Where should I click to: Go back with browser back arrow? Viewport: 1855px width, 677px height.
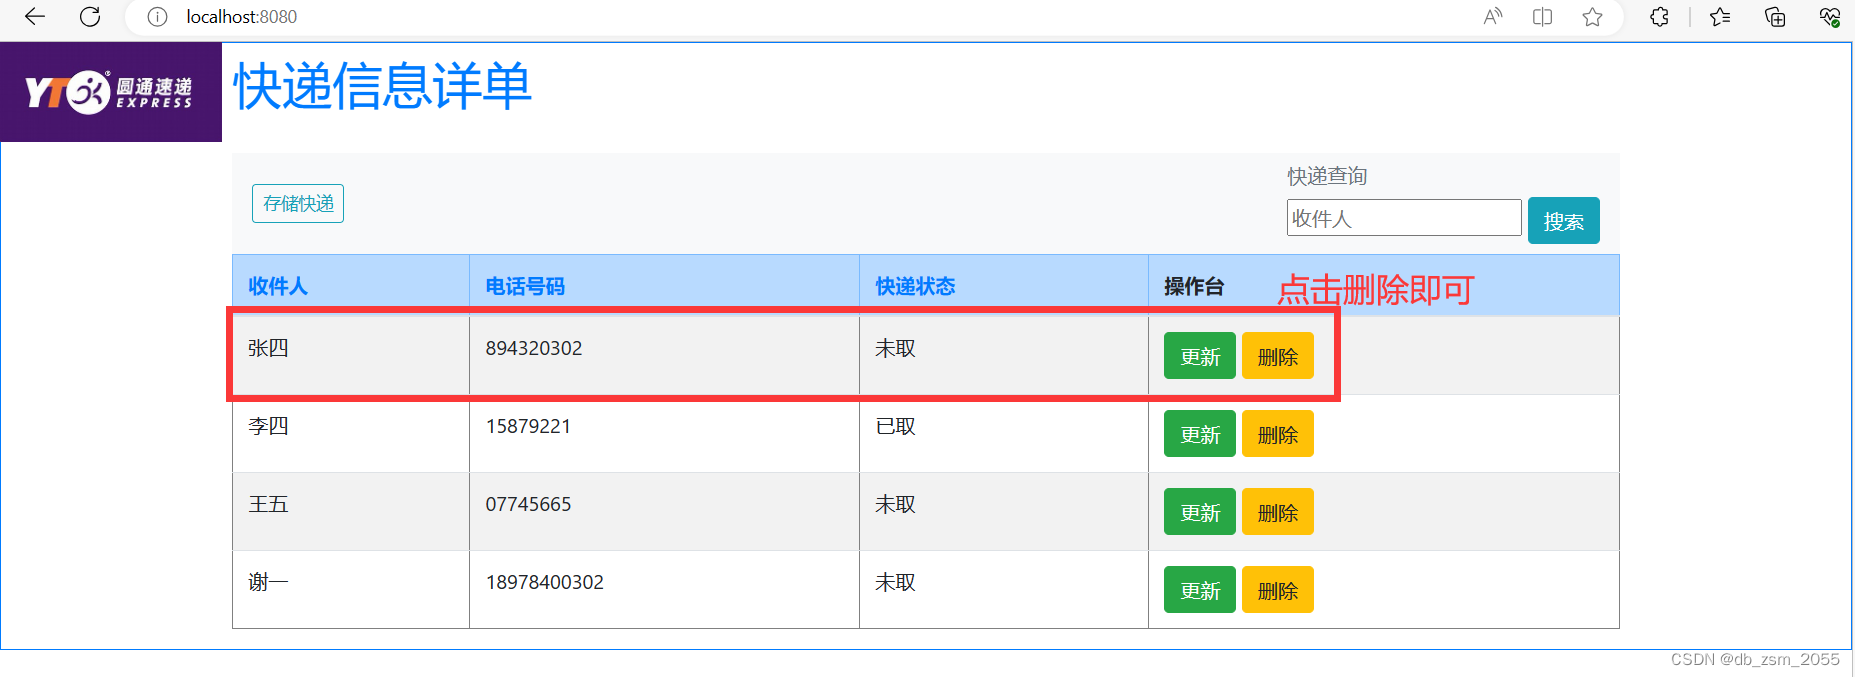coord(35,16)
